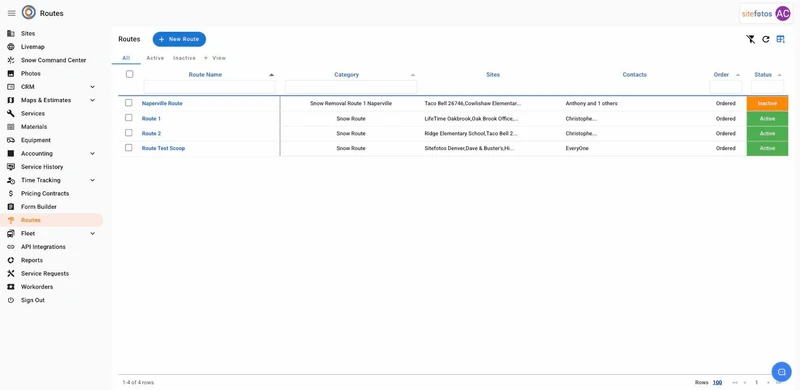Open the hamburger menu icon
This screenshot has width=800, height=390.
click(11, 13)
